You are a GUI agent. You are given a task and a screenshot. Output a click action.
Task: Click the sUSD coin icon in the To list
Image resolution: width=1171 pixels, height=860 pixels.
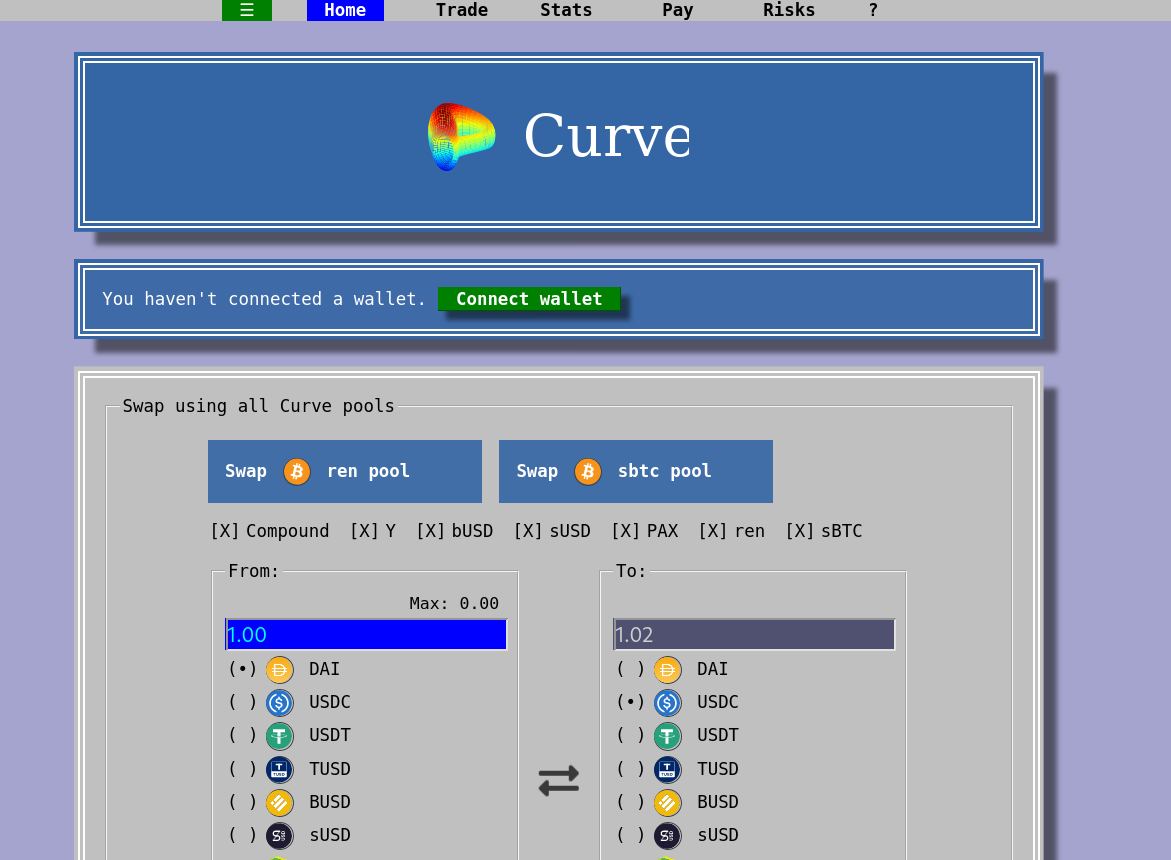[x=668, y=835]
